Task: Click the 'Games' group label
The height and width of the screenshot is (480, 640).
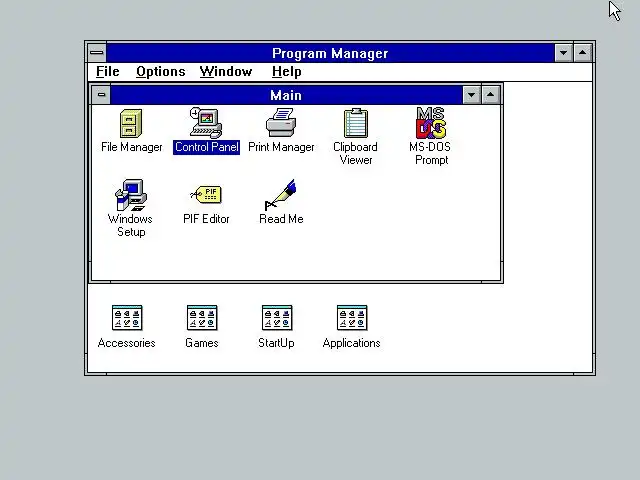Action: [x=202, y=343]
